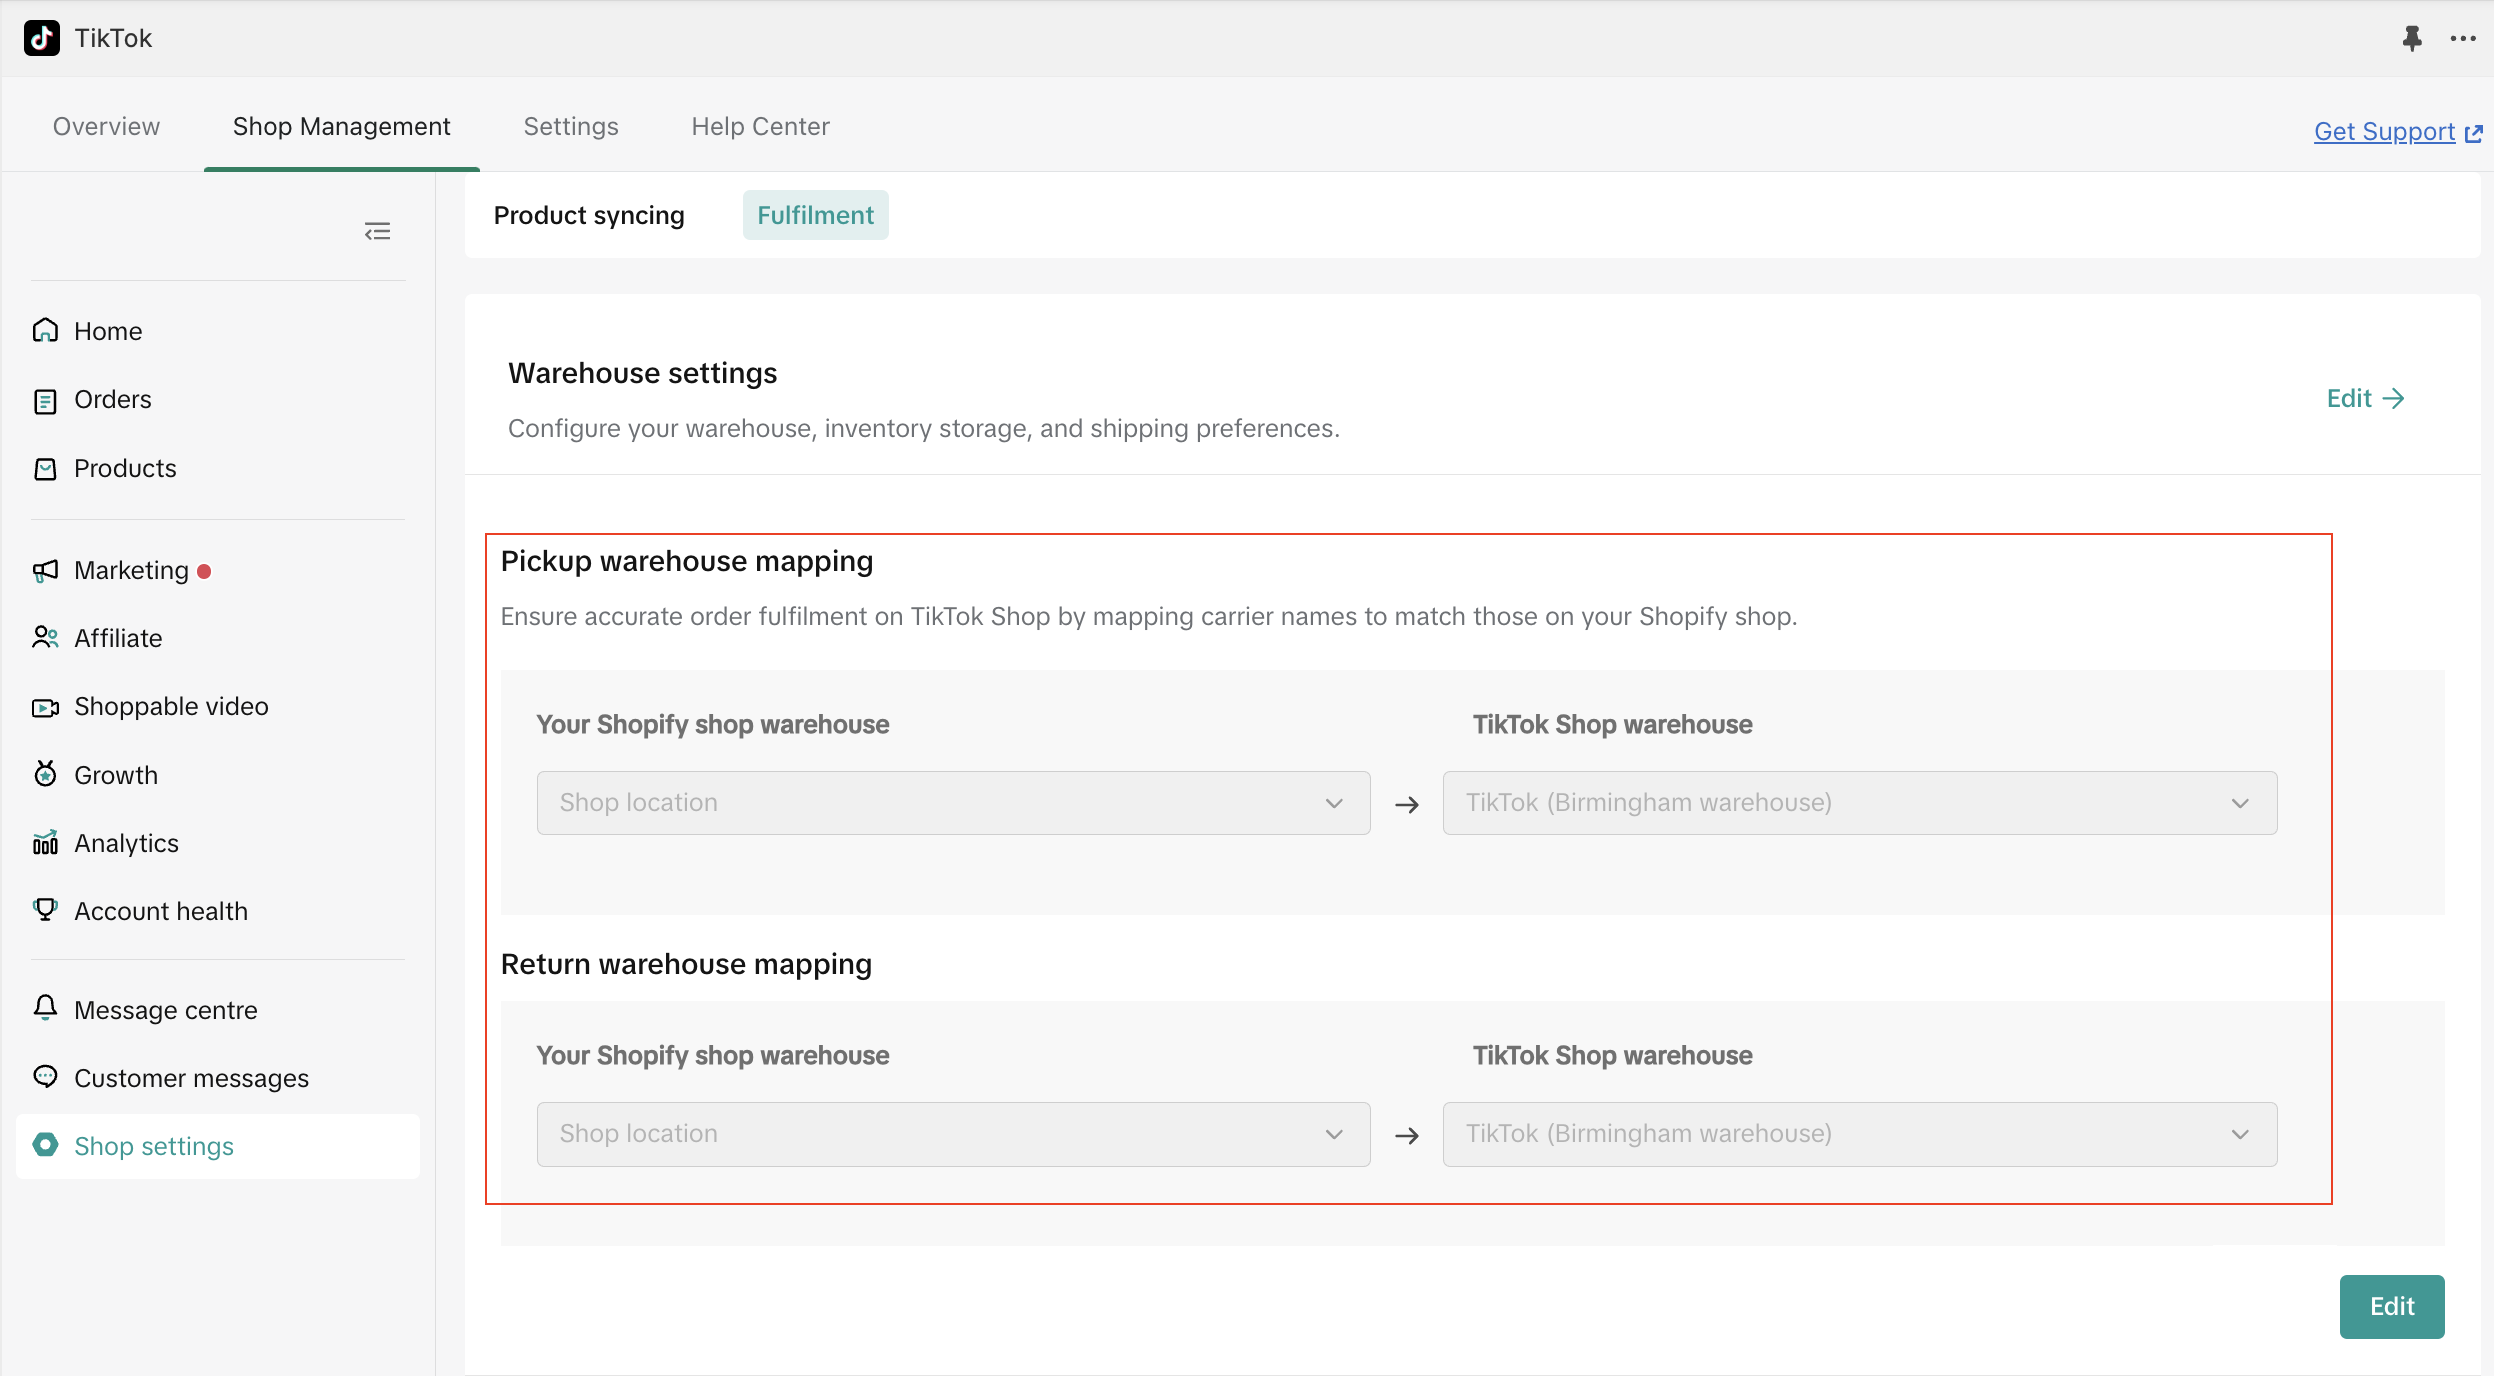Open Message centre in the sidebar
The width and height of the screenshot is (2494, 1376).
click(166, 1010)
